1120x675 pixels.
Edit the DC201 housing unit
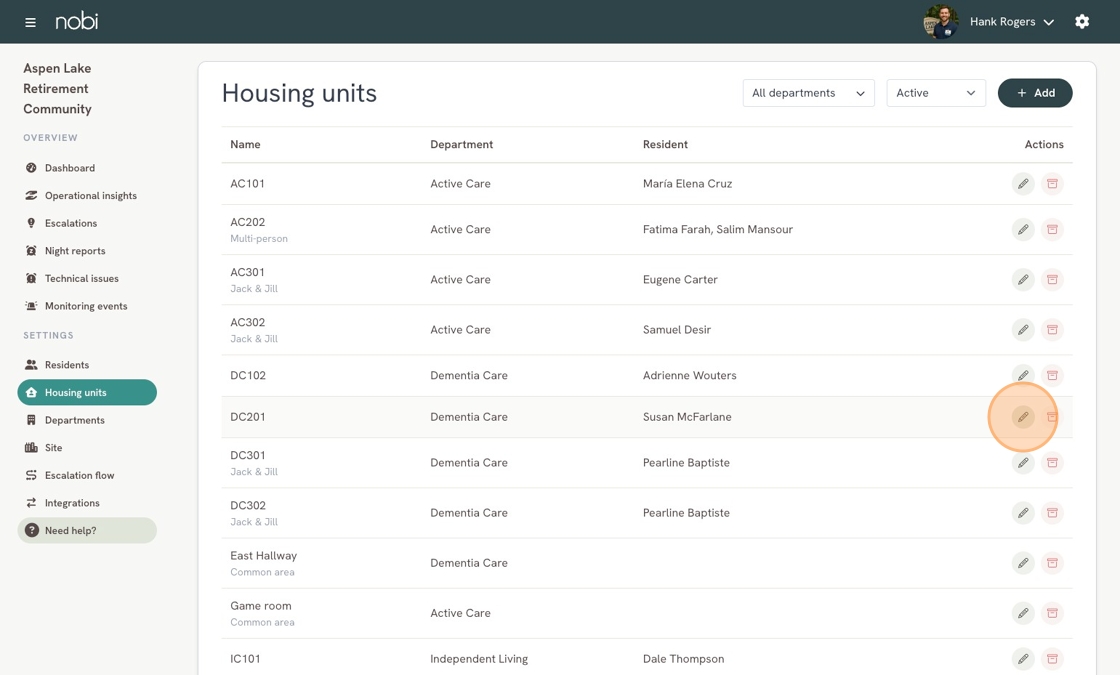[1023, 417]
